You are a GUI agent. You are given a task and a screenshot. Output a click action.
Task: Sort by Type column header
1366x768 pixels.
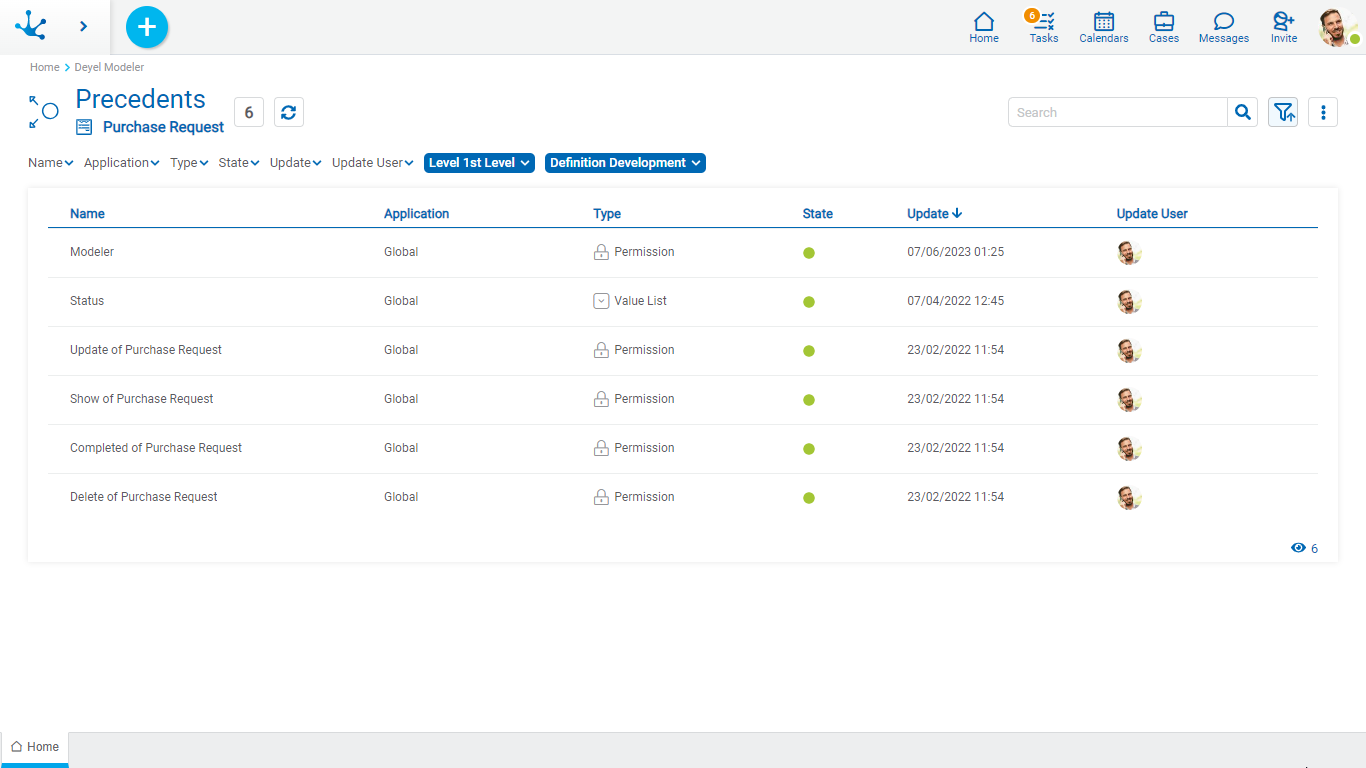[x=607, y=214]
